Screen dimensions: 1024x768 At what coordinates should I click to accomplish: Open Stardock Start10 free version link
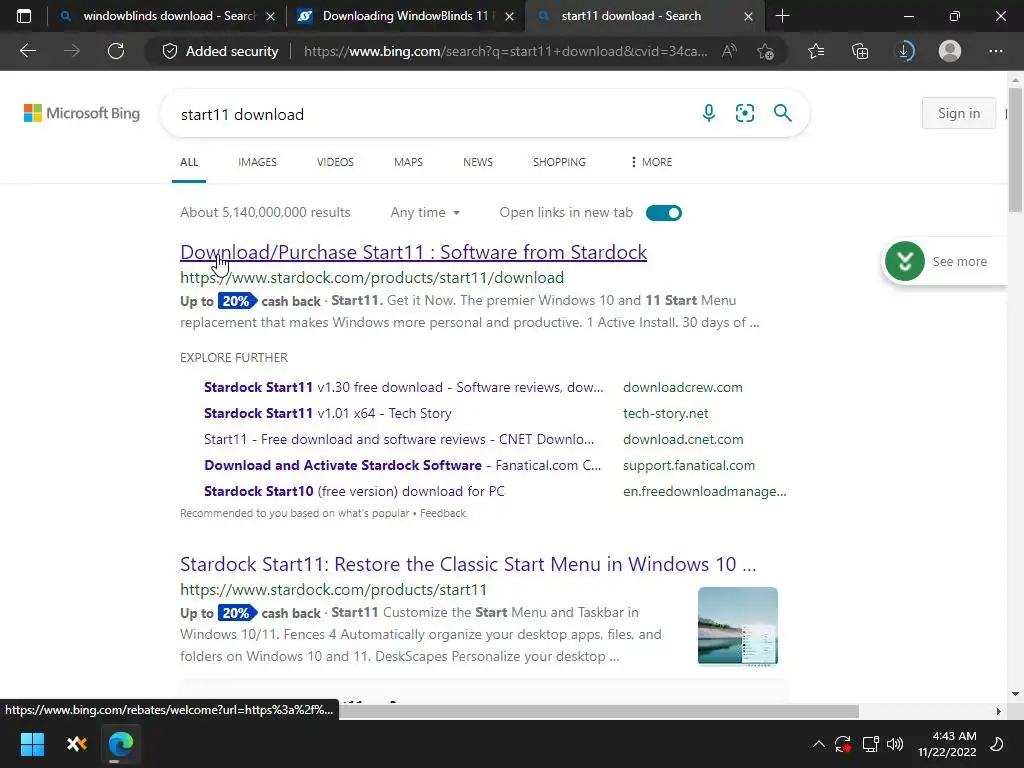click(354, 491)
